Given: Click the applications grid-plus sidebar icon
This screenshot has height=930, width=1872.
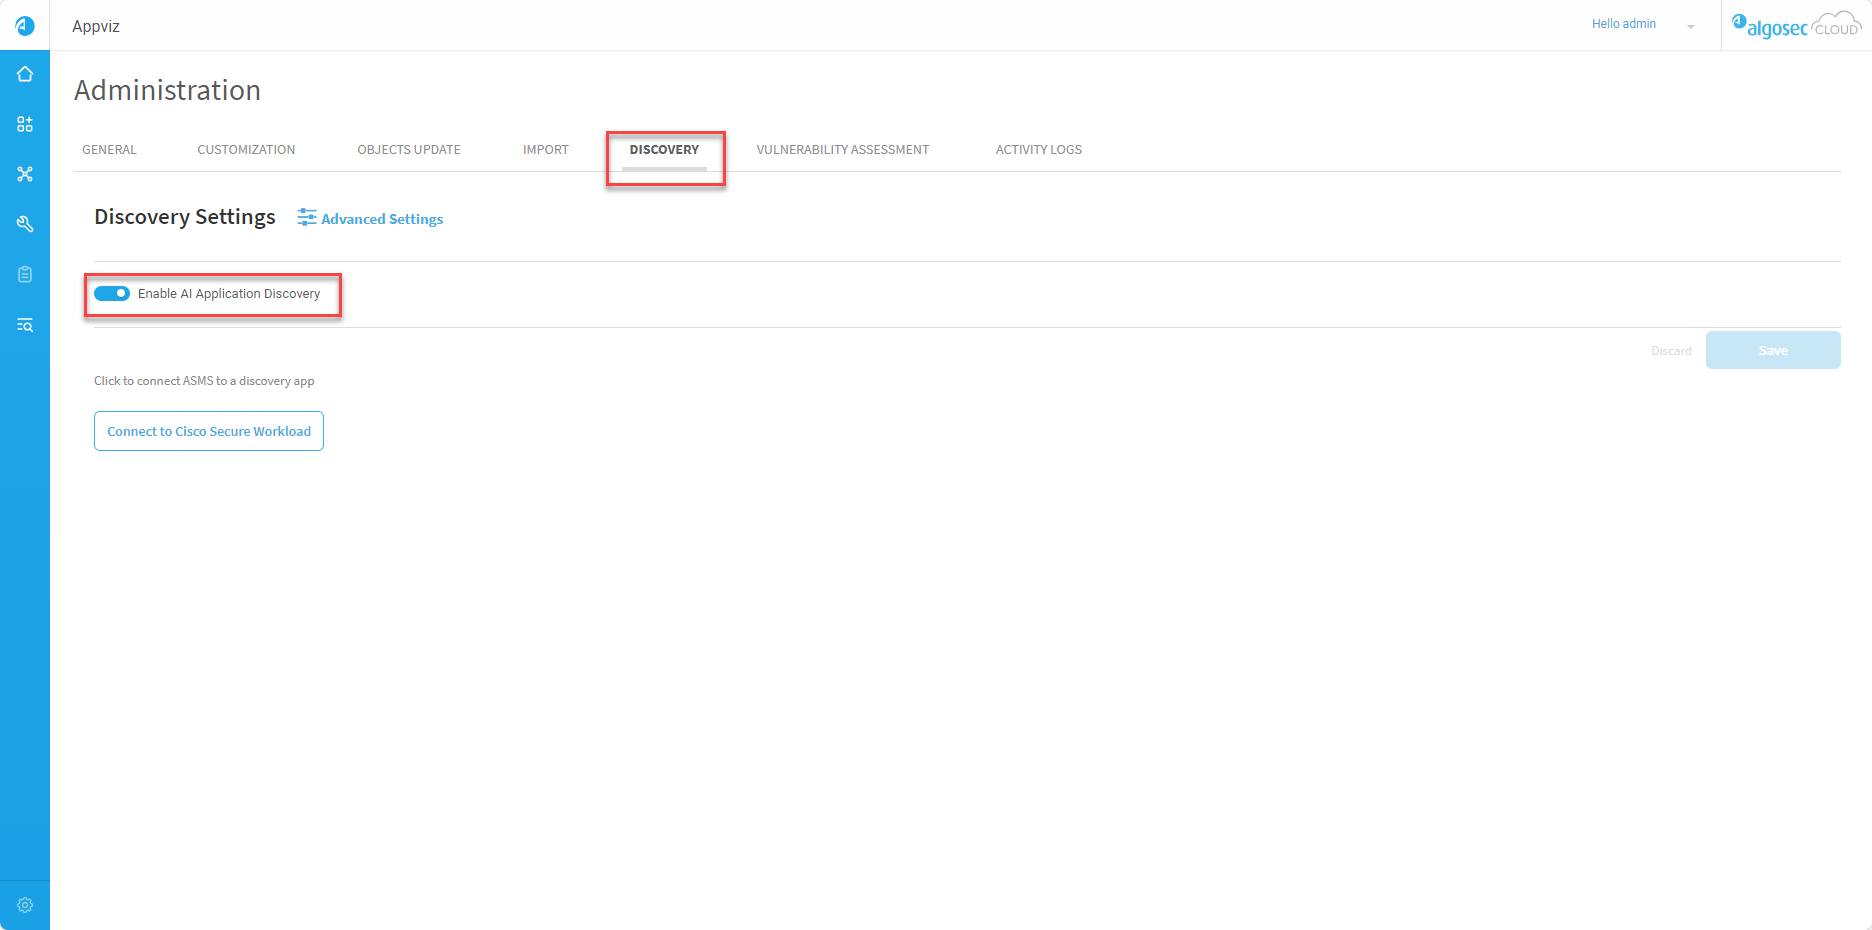Looking at the screenshot, I should (25, 124).
